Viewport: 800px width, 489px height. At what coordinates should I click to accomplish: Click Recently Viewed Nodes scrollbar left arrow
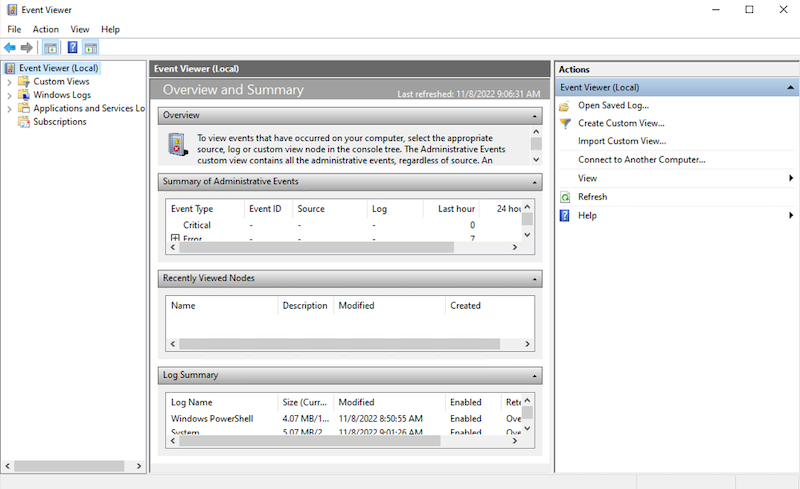tap(172, 344)
